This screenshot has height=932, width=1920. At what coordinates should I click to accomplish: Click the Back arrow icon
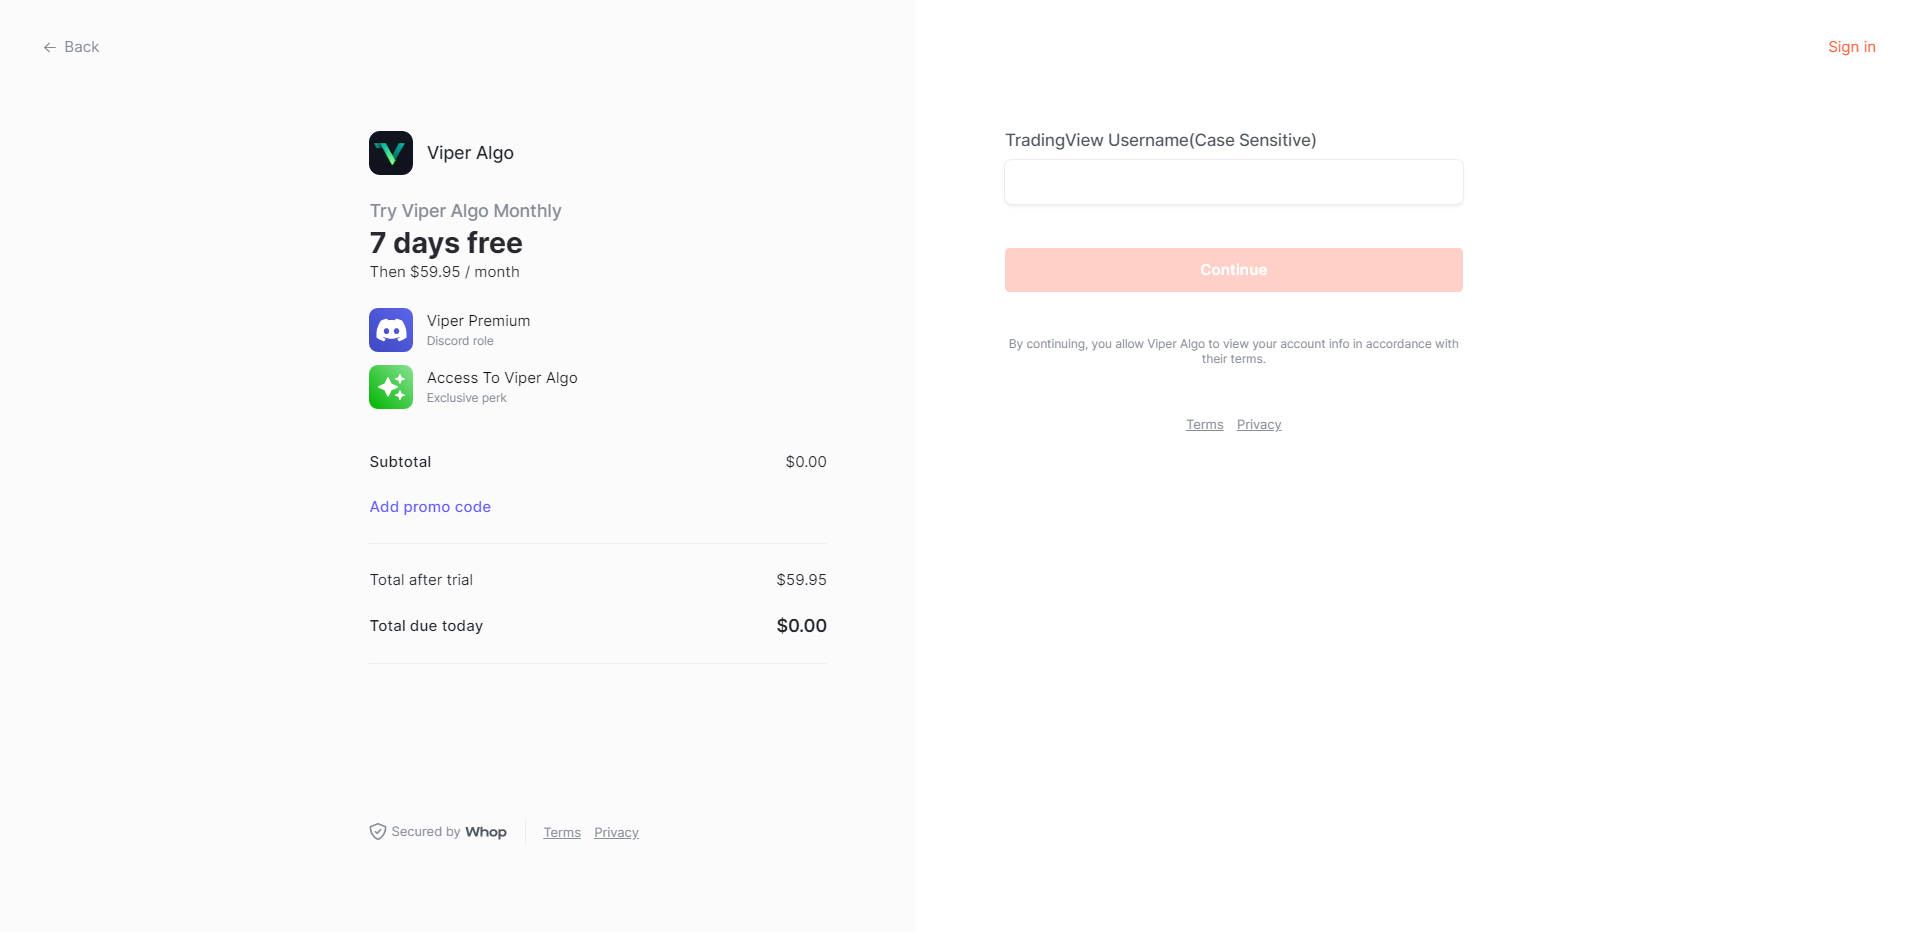click(49, 48)
